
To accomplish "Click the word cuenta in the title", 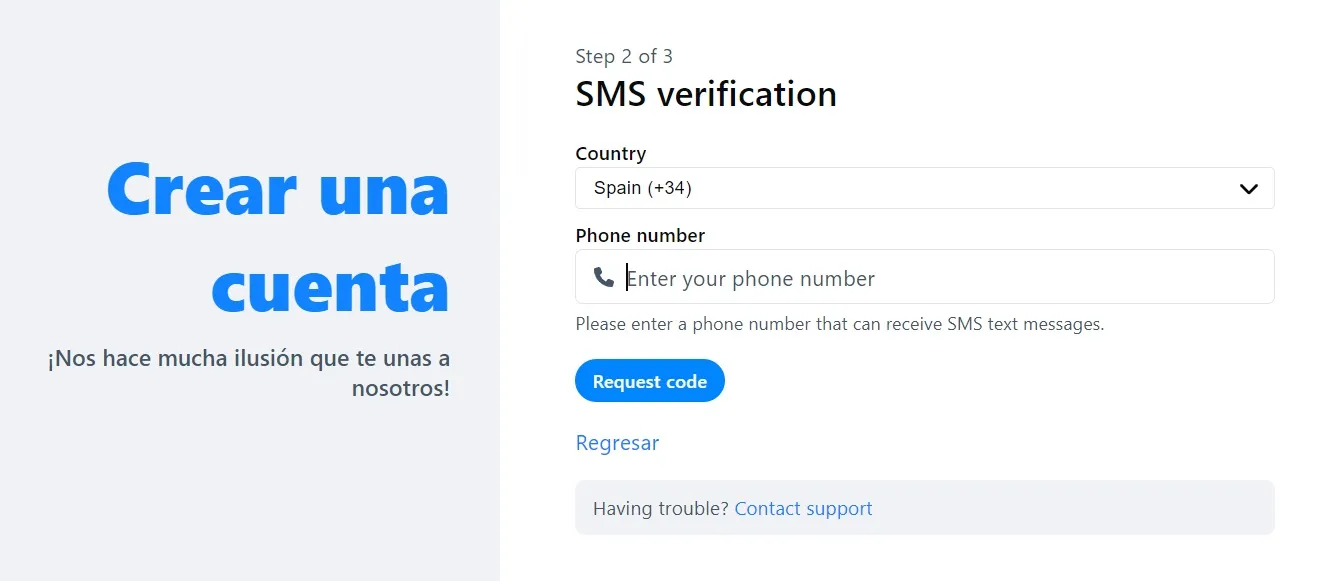I will tap(331, 287).
